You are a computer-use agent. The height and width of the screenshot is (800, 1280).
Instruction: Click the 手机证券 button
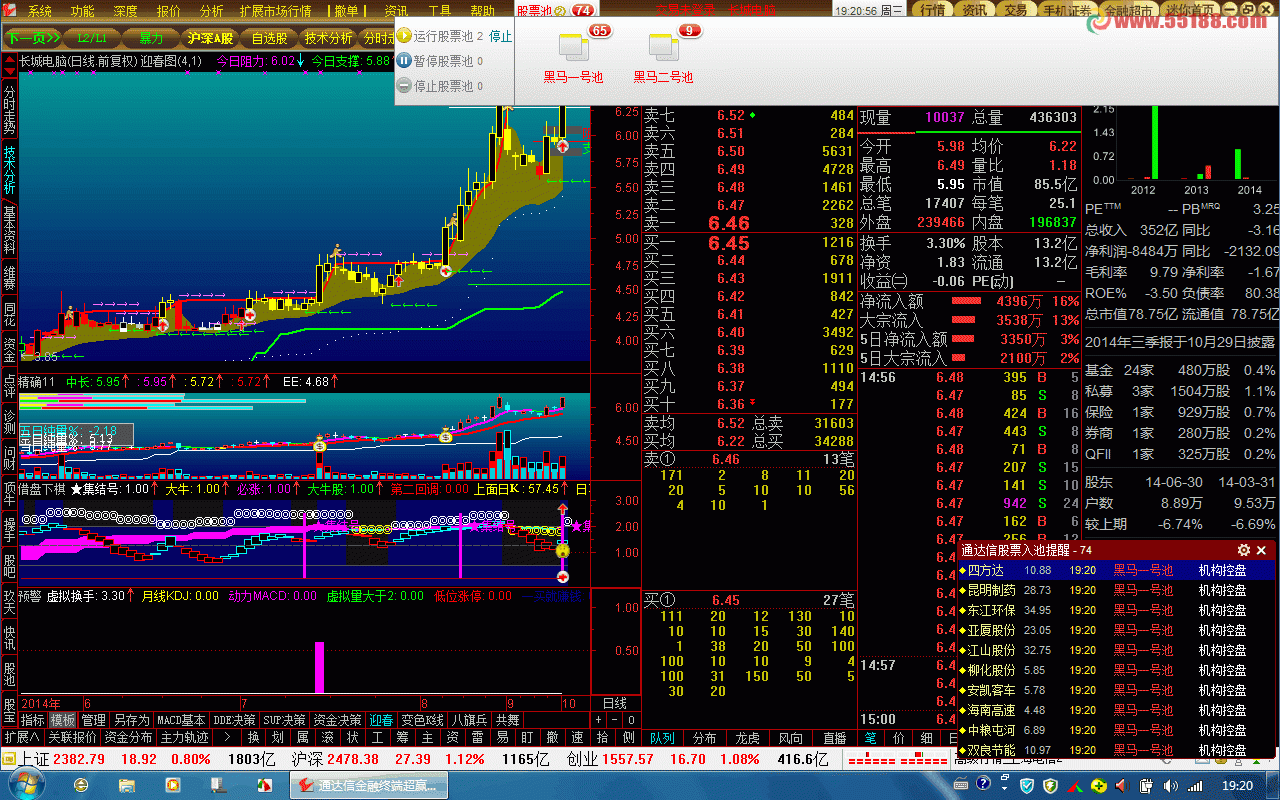[1066, 10]
